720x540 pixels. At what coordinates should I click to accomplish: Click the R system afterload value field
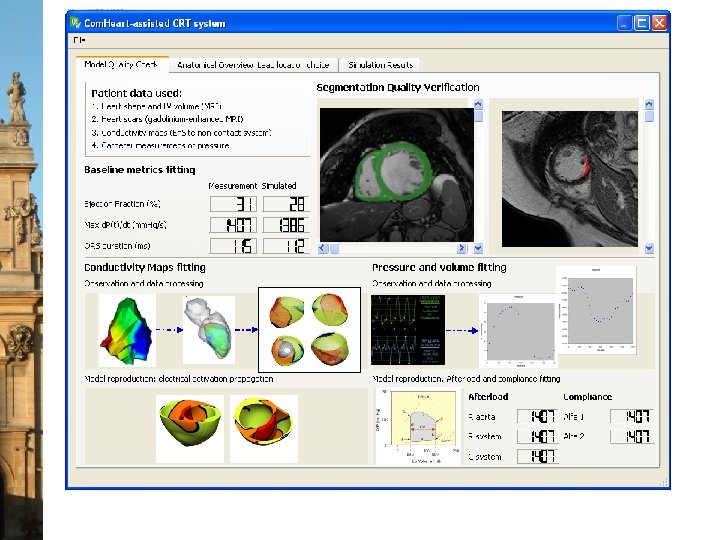point(538,436)
